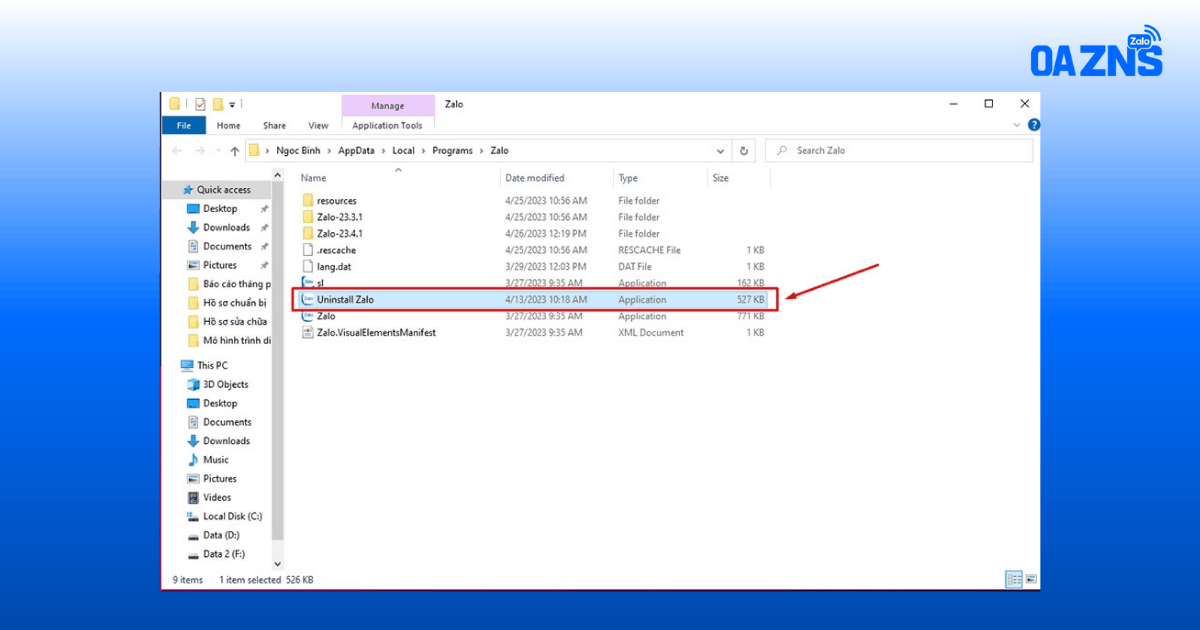Click chevron after Programs in breadcrumb

[483, 151]
